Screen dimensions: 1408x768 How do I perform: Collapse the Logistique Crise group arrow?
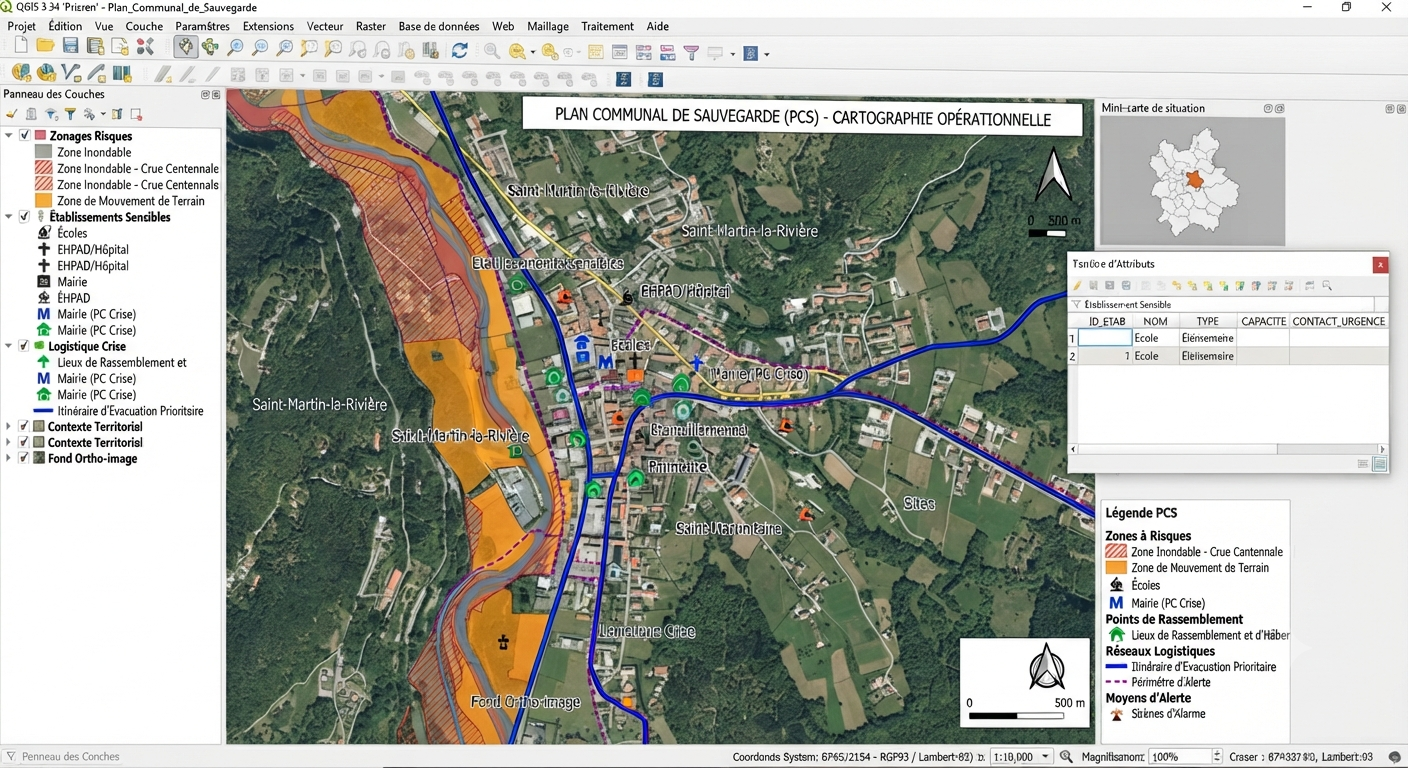click(x=9, y=346)
